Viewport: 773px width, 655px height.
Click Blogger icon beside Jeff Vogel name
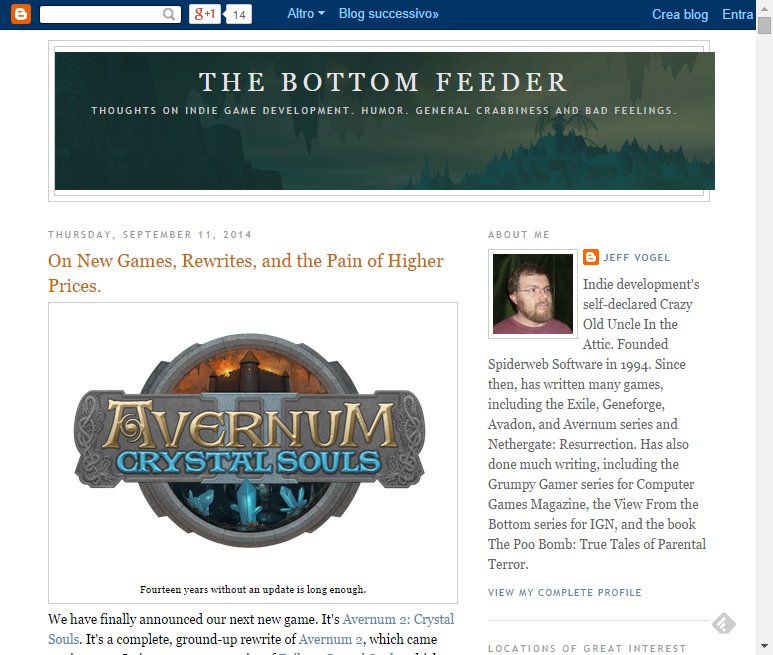click(591, 257)
